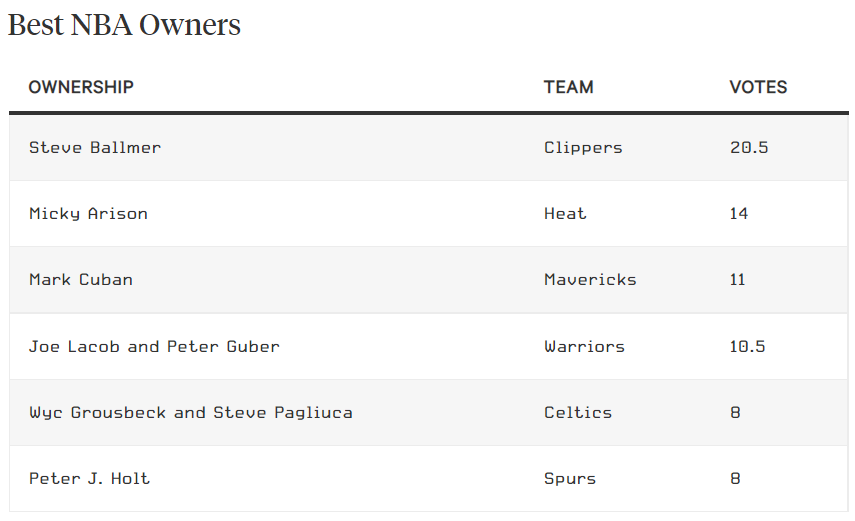Click the Steve Ballmer owner cell
855x521 pixels.
(95, 148)
